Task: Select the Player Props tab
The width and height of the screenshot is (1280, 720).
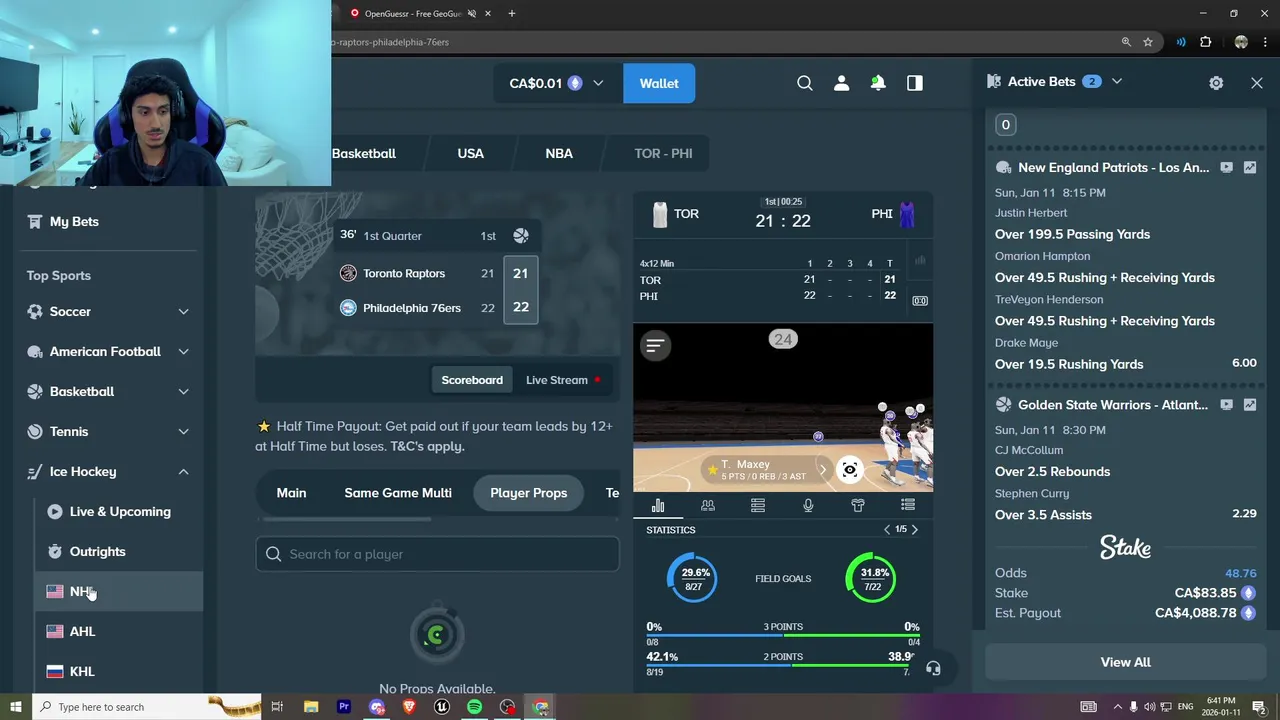Action: click(528, 493)
